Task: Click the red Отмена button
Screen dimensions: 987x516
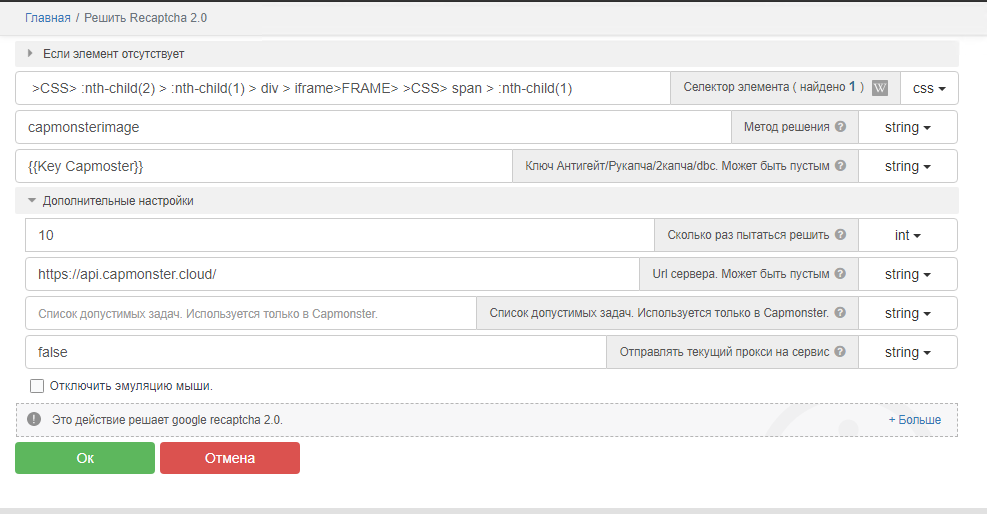Action: [x=230, y=458]
